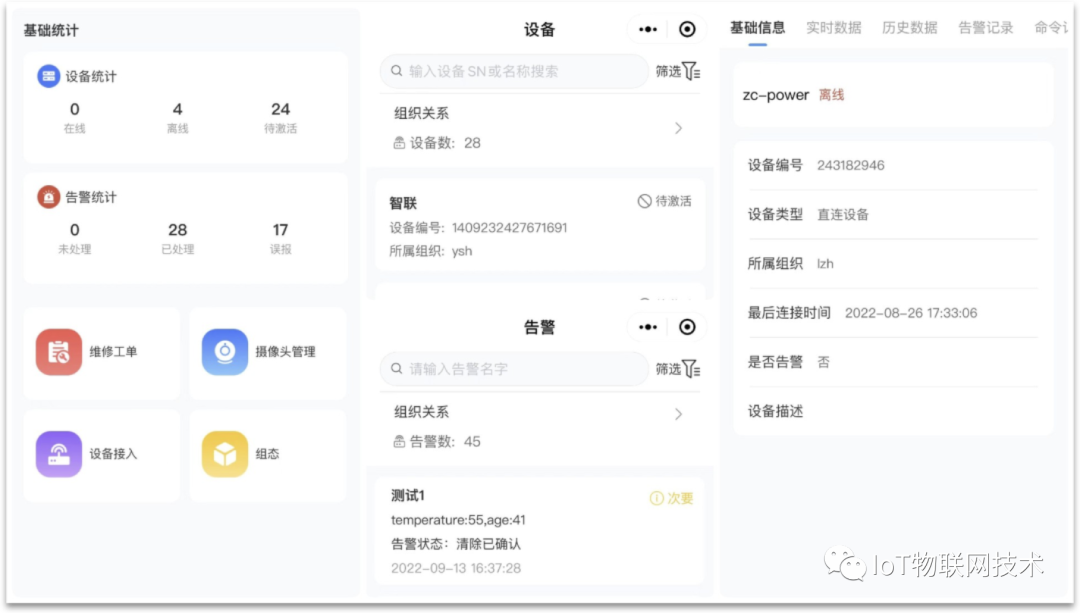Click the 请输入告警名字 input field

pyautogui.click(x=514, y=368)
